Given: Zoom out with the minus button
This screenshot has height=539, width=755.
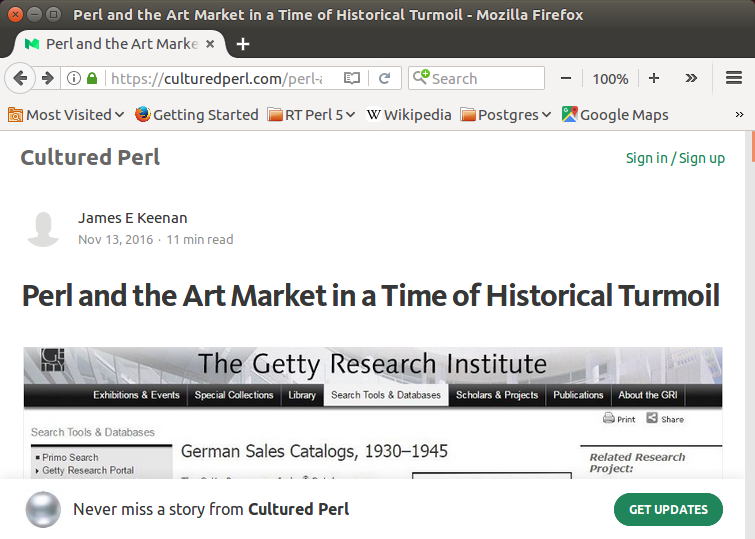Looking at the screenshot, I should pos(566,78).
